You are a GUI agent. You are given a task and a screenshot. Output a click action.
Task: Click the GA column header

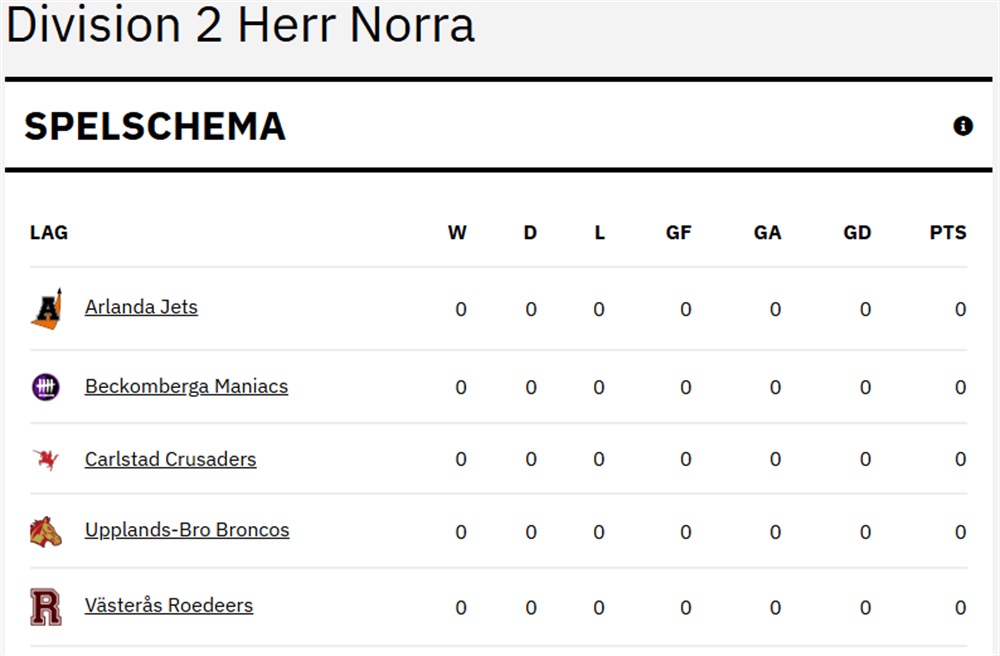(x=767, y=233)
